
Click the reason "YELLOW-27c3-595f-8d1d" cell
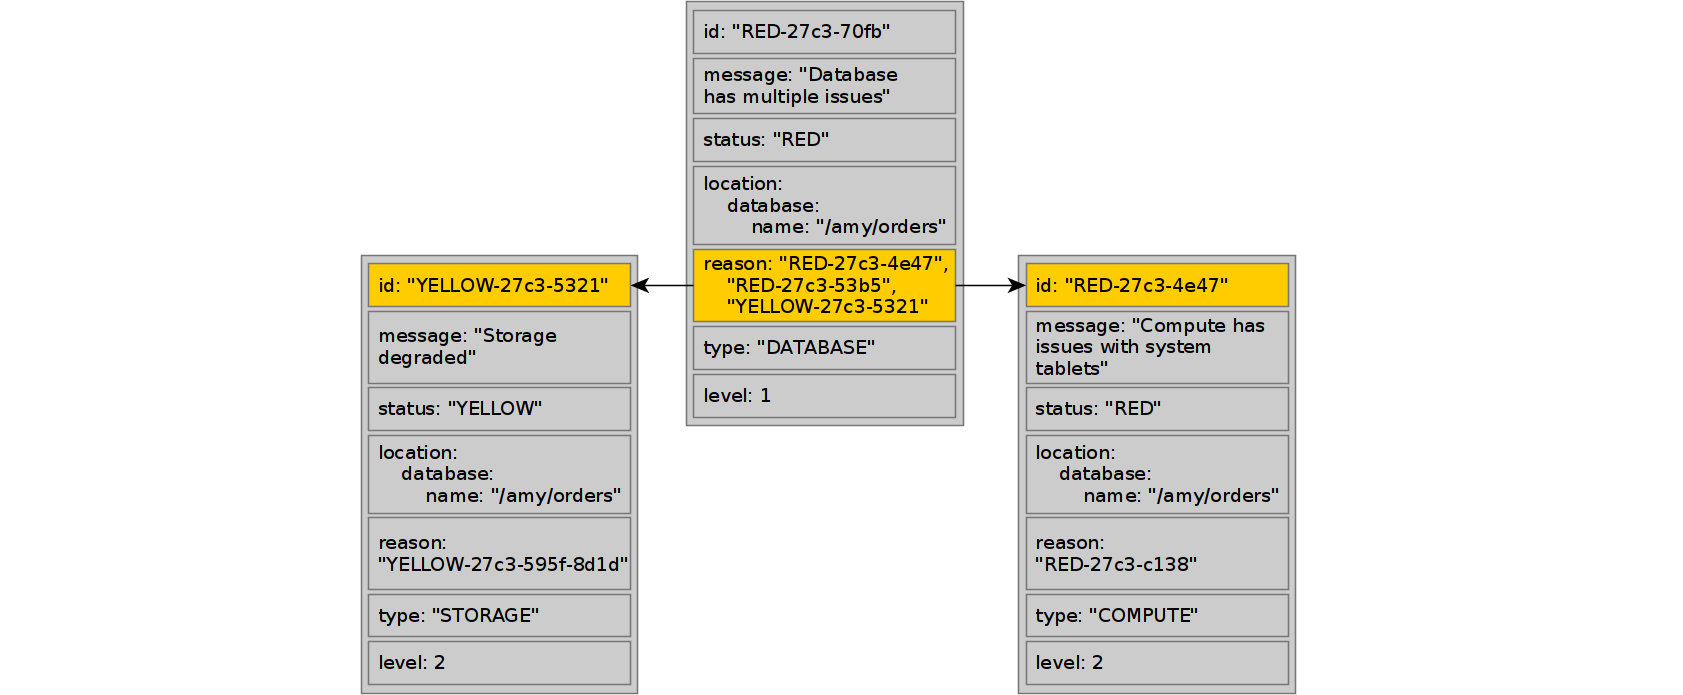(x=499, y=554)
